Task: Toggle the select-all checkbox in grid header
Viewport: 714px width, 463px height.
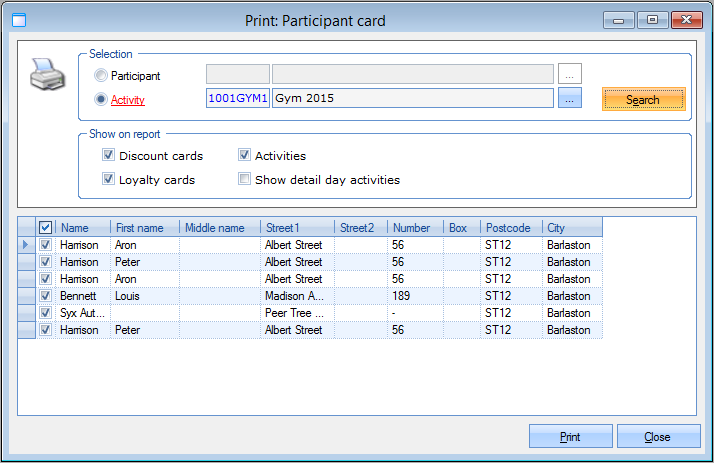Action: coord(45,228)
